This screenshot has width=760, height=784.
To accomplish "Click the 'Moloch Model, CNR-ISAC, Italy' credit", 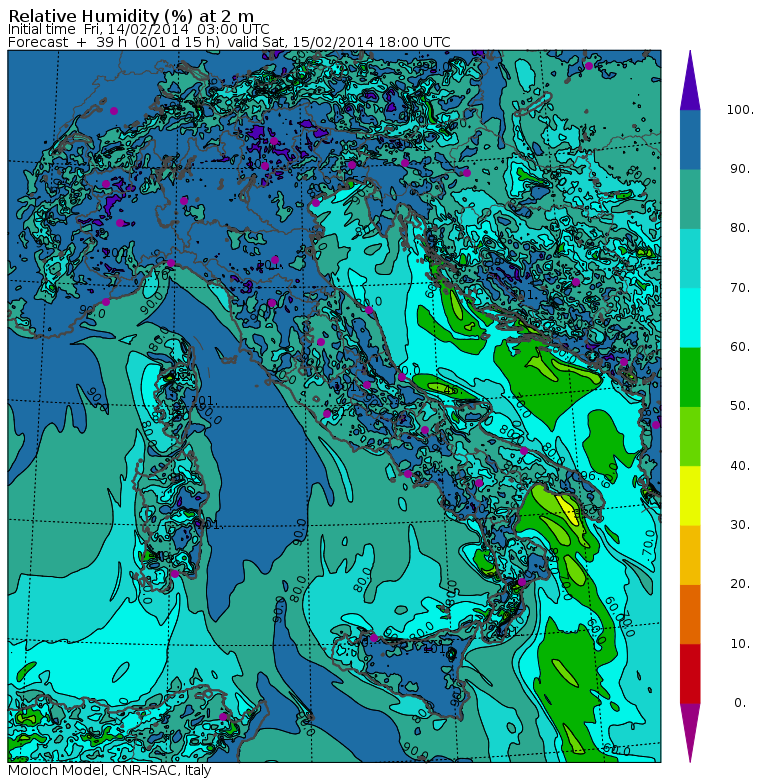I will click(110, 770).
